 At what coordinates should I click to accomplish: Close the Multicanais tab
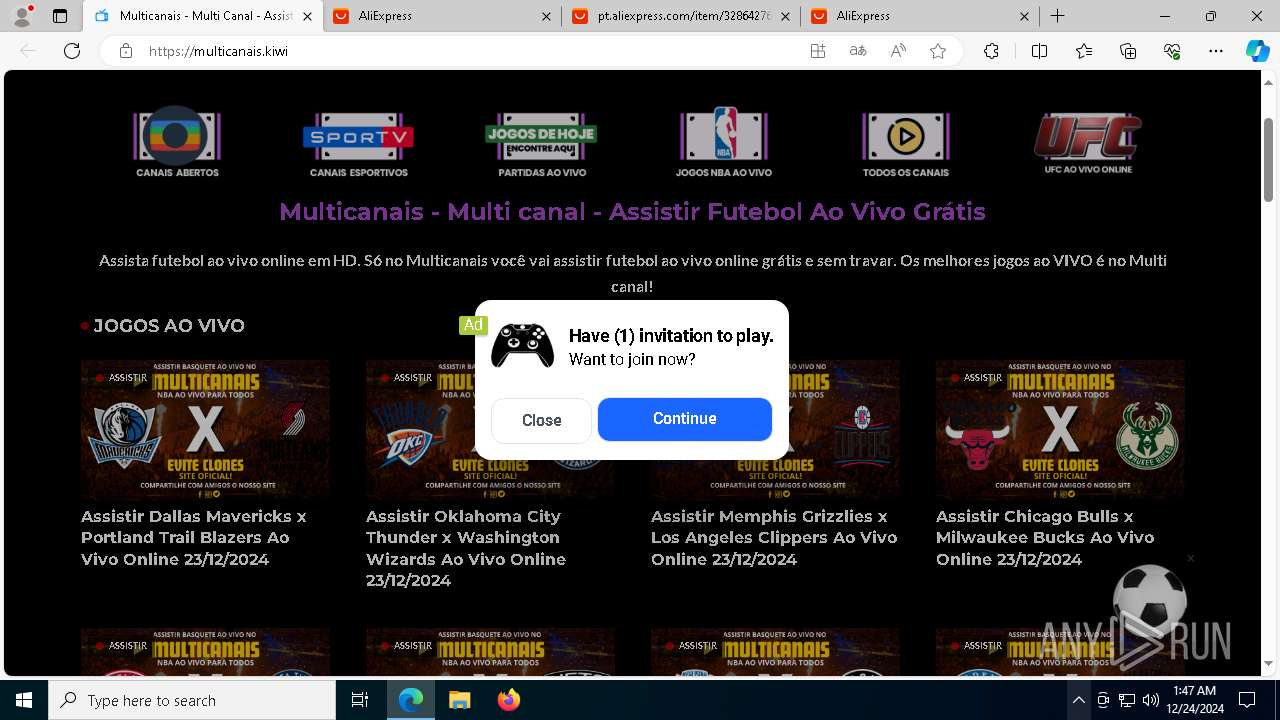pos(307,16)
